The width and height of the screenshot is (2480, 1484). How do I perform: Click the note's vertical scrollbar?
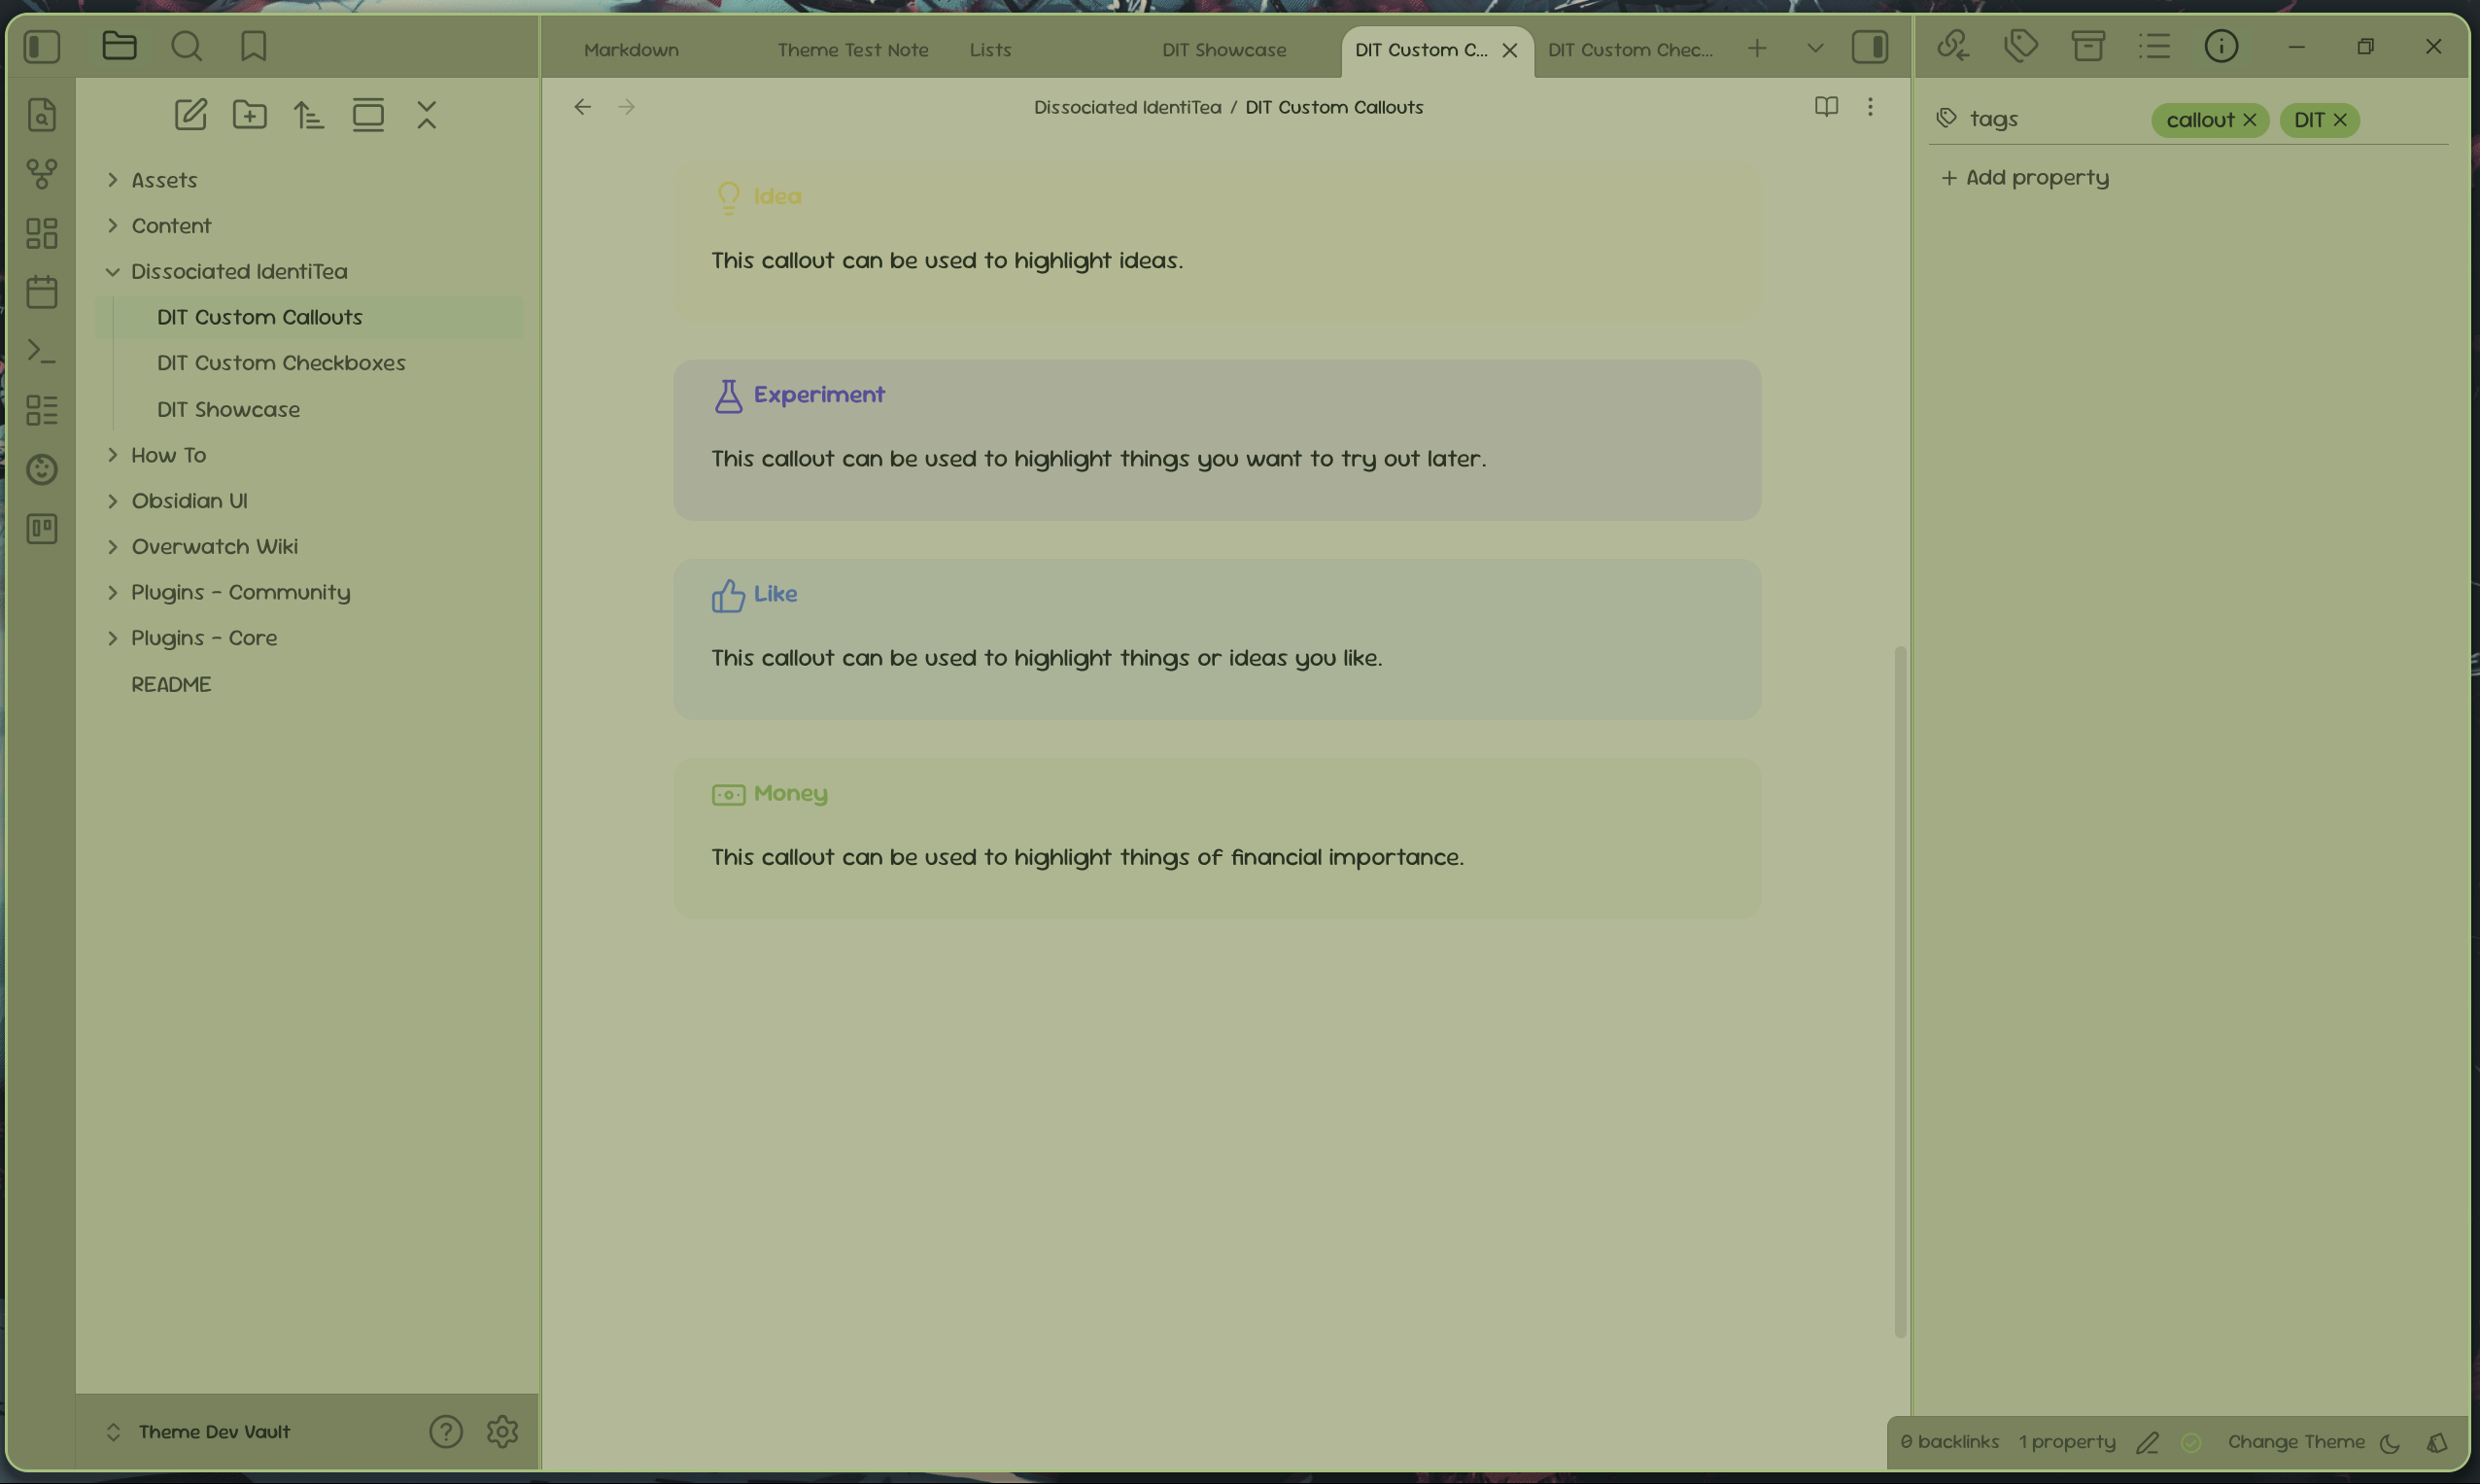click(x=1900, y=992)
